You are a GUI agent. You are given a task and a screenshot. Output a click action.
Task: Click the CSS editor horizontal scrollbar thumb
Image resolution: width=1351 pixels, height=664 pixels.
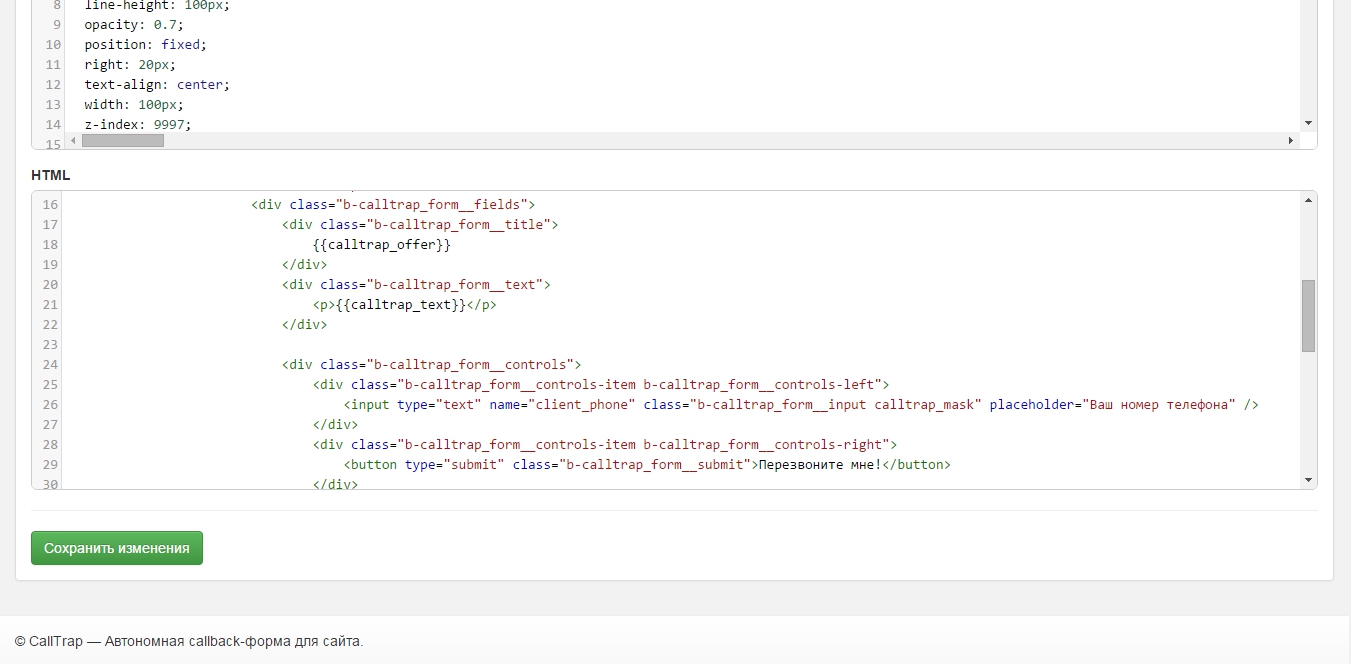[122, 141]
